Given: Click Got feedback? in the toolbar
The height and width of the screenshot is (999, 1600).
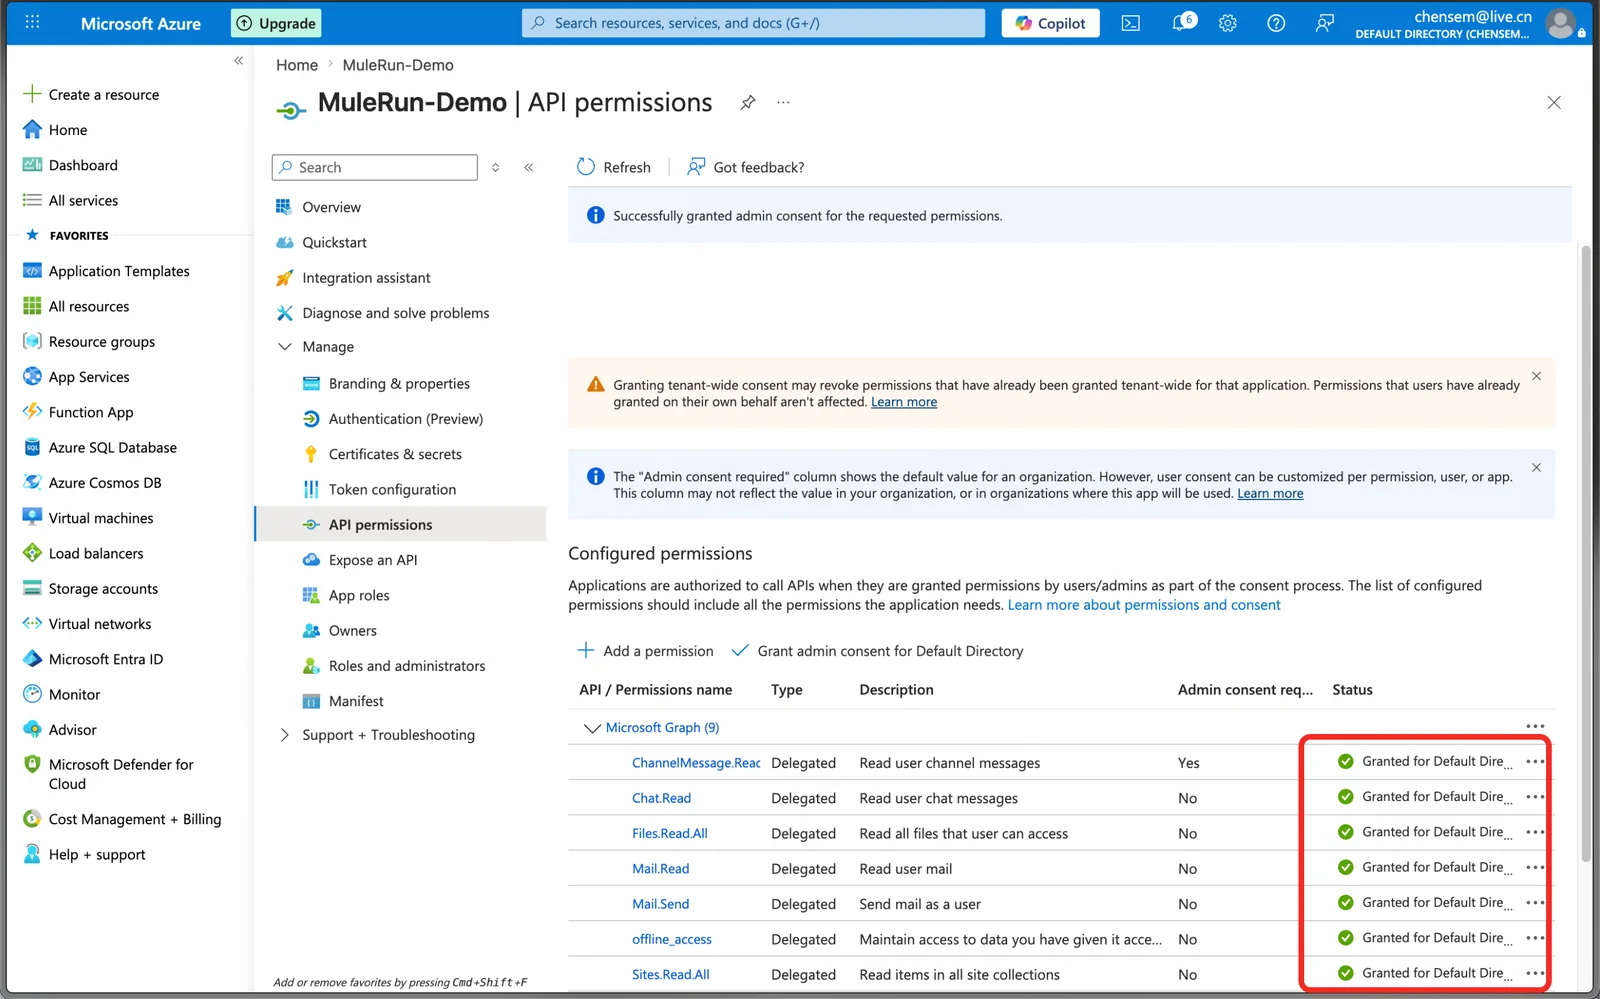Looking at the screenshot, I should (746, 167).
